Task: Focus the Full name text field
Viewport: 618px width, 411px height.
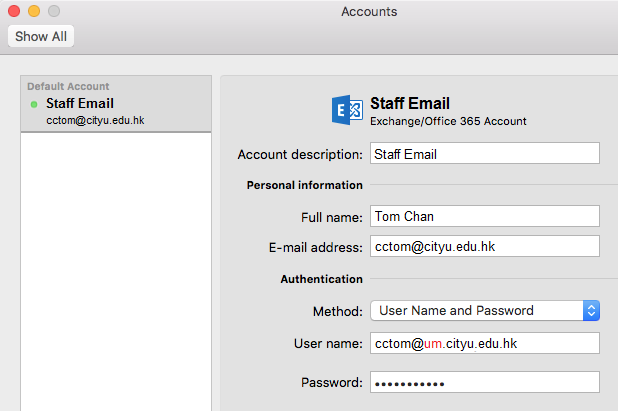Action: tap(484, 216)
